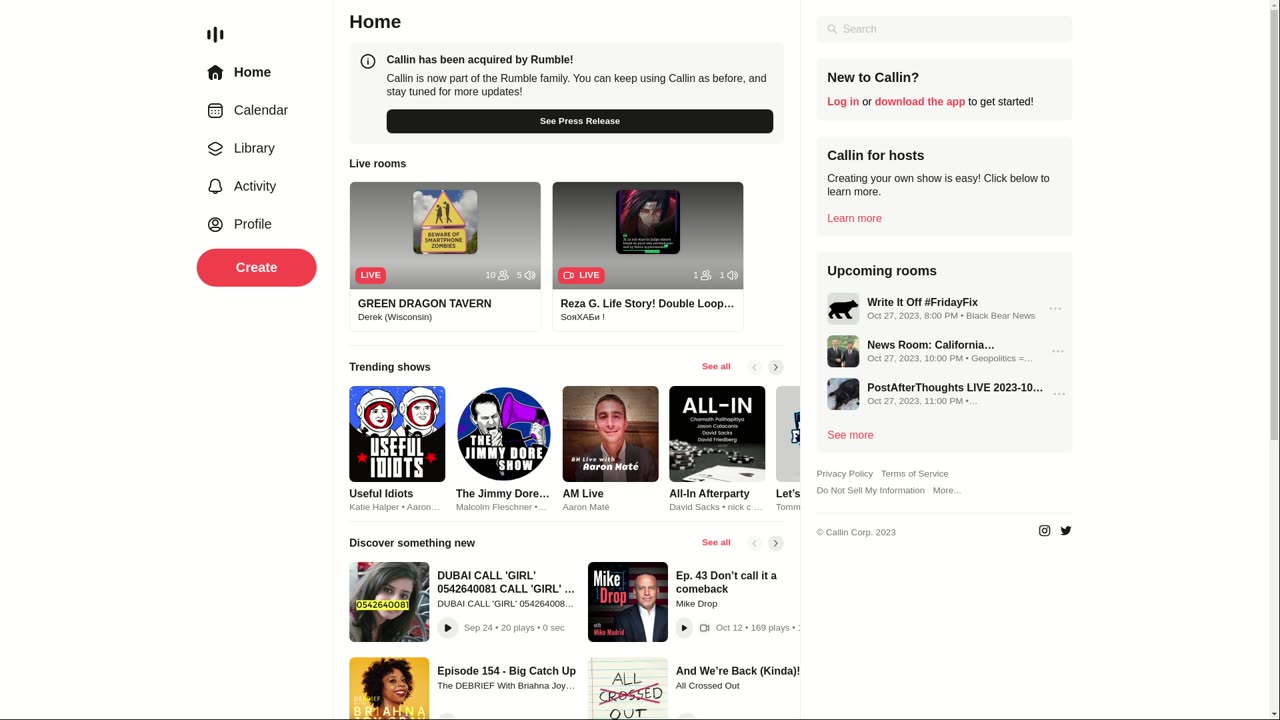The width and height of the screenshot is (1280, 720).
Task: Open Terms of Service link
Action: point(914,474)
